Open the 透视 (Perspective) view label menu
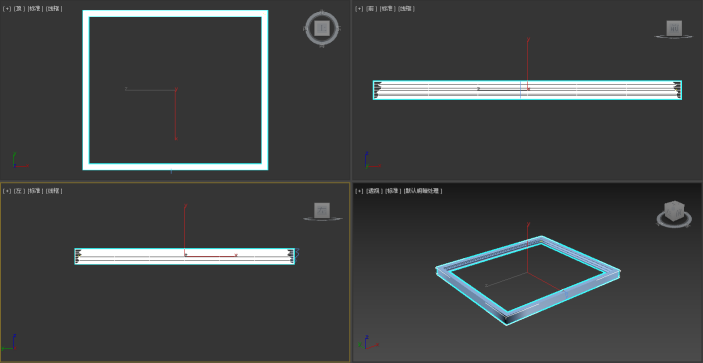 [x=374, y=191]
